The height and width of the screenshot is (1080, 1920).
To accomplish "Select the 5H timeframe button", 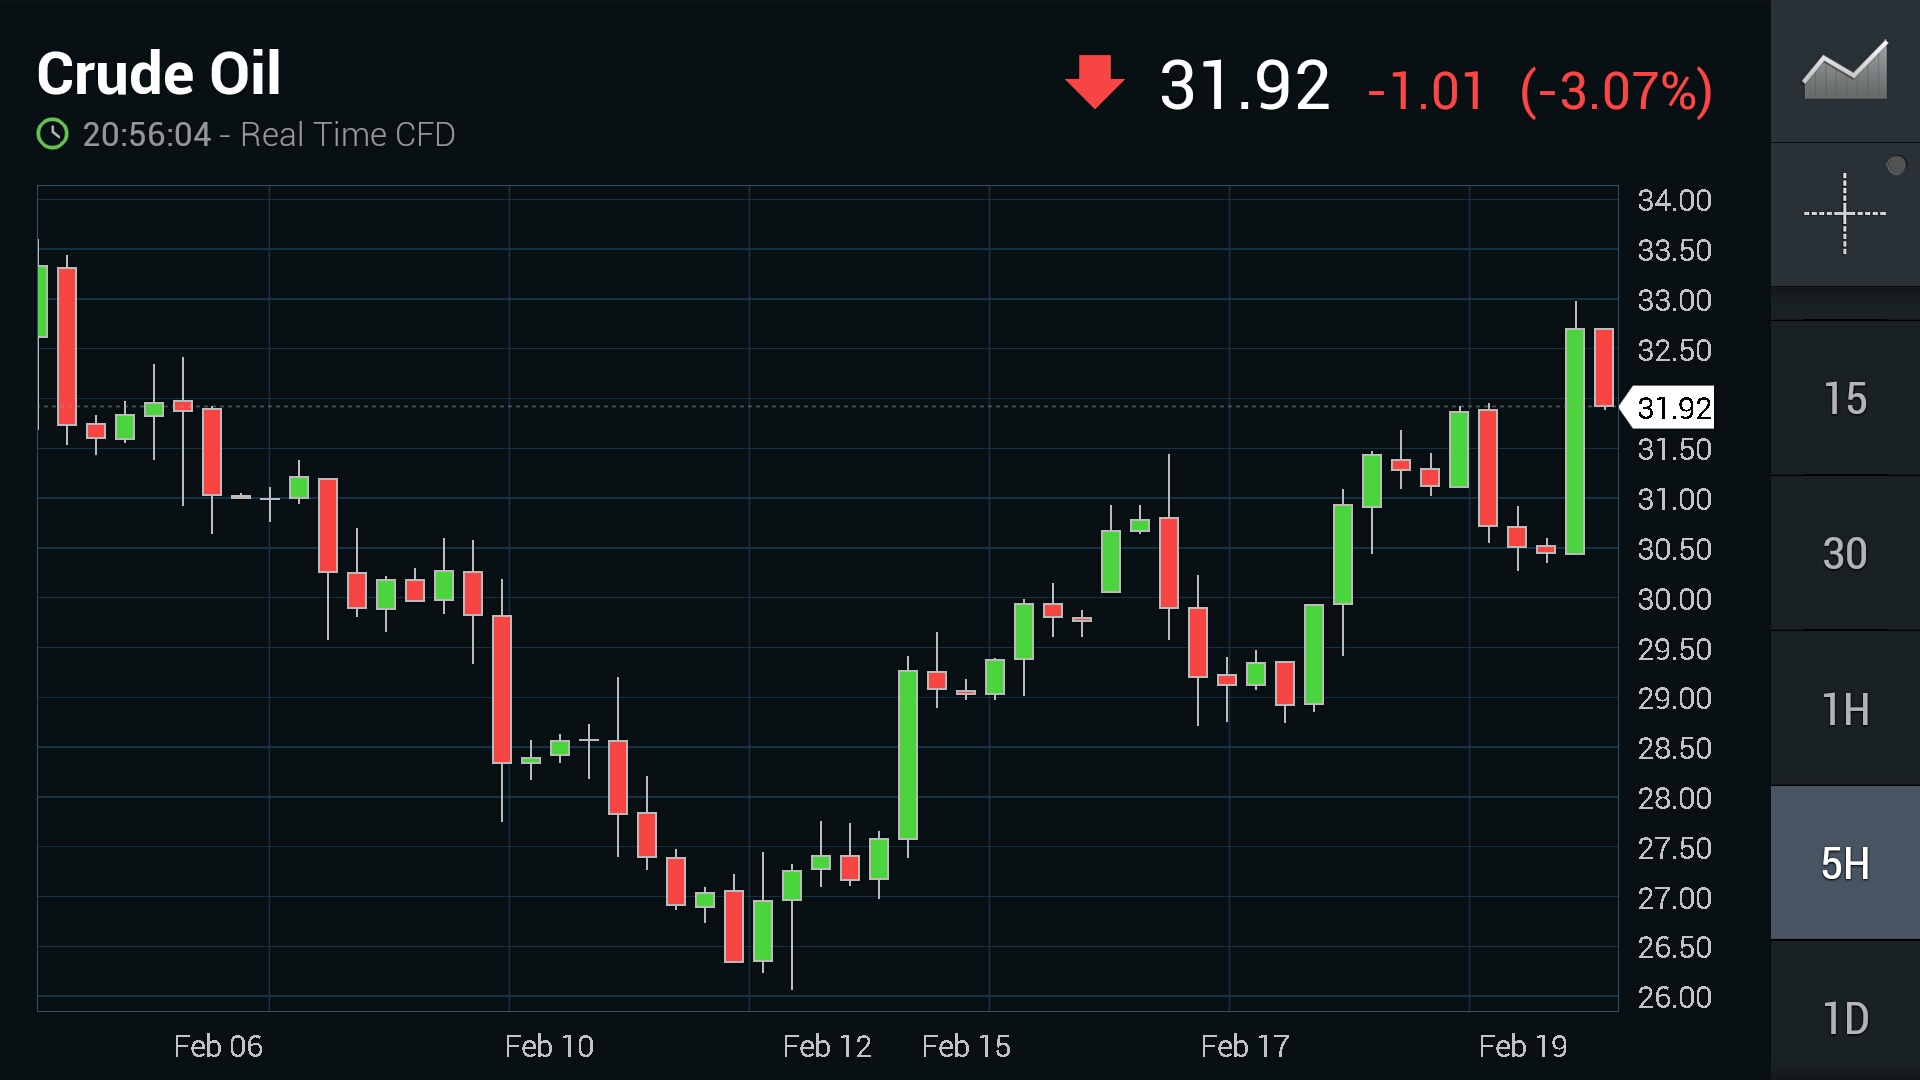I will [1845, 863].
